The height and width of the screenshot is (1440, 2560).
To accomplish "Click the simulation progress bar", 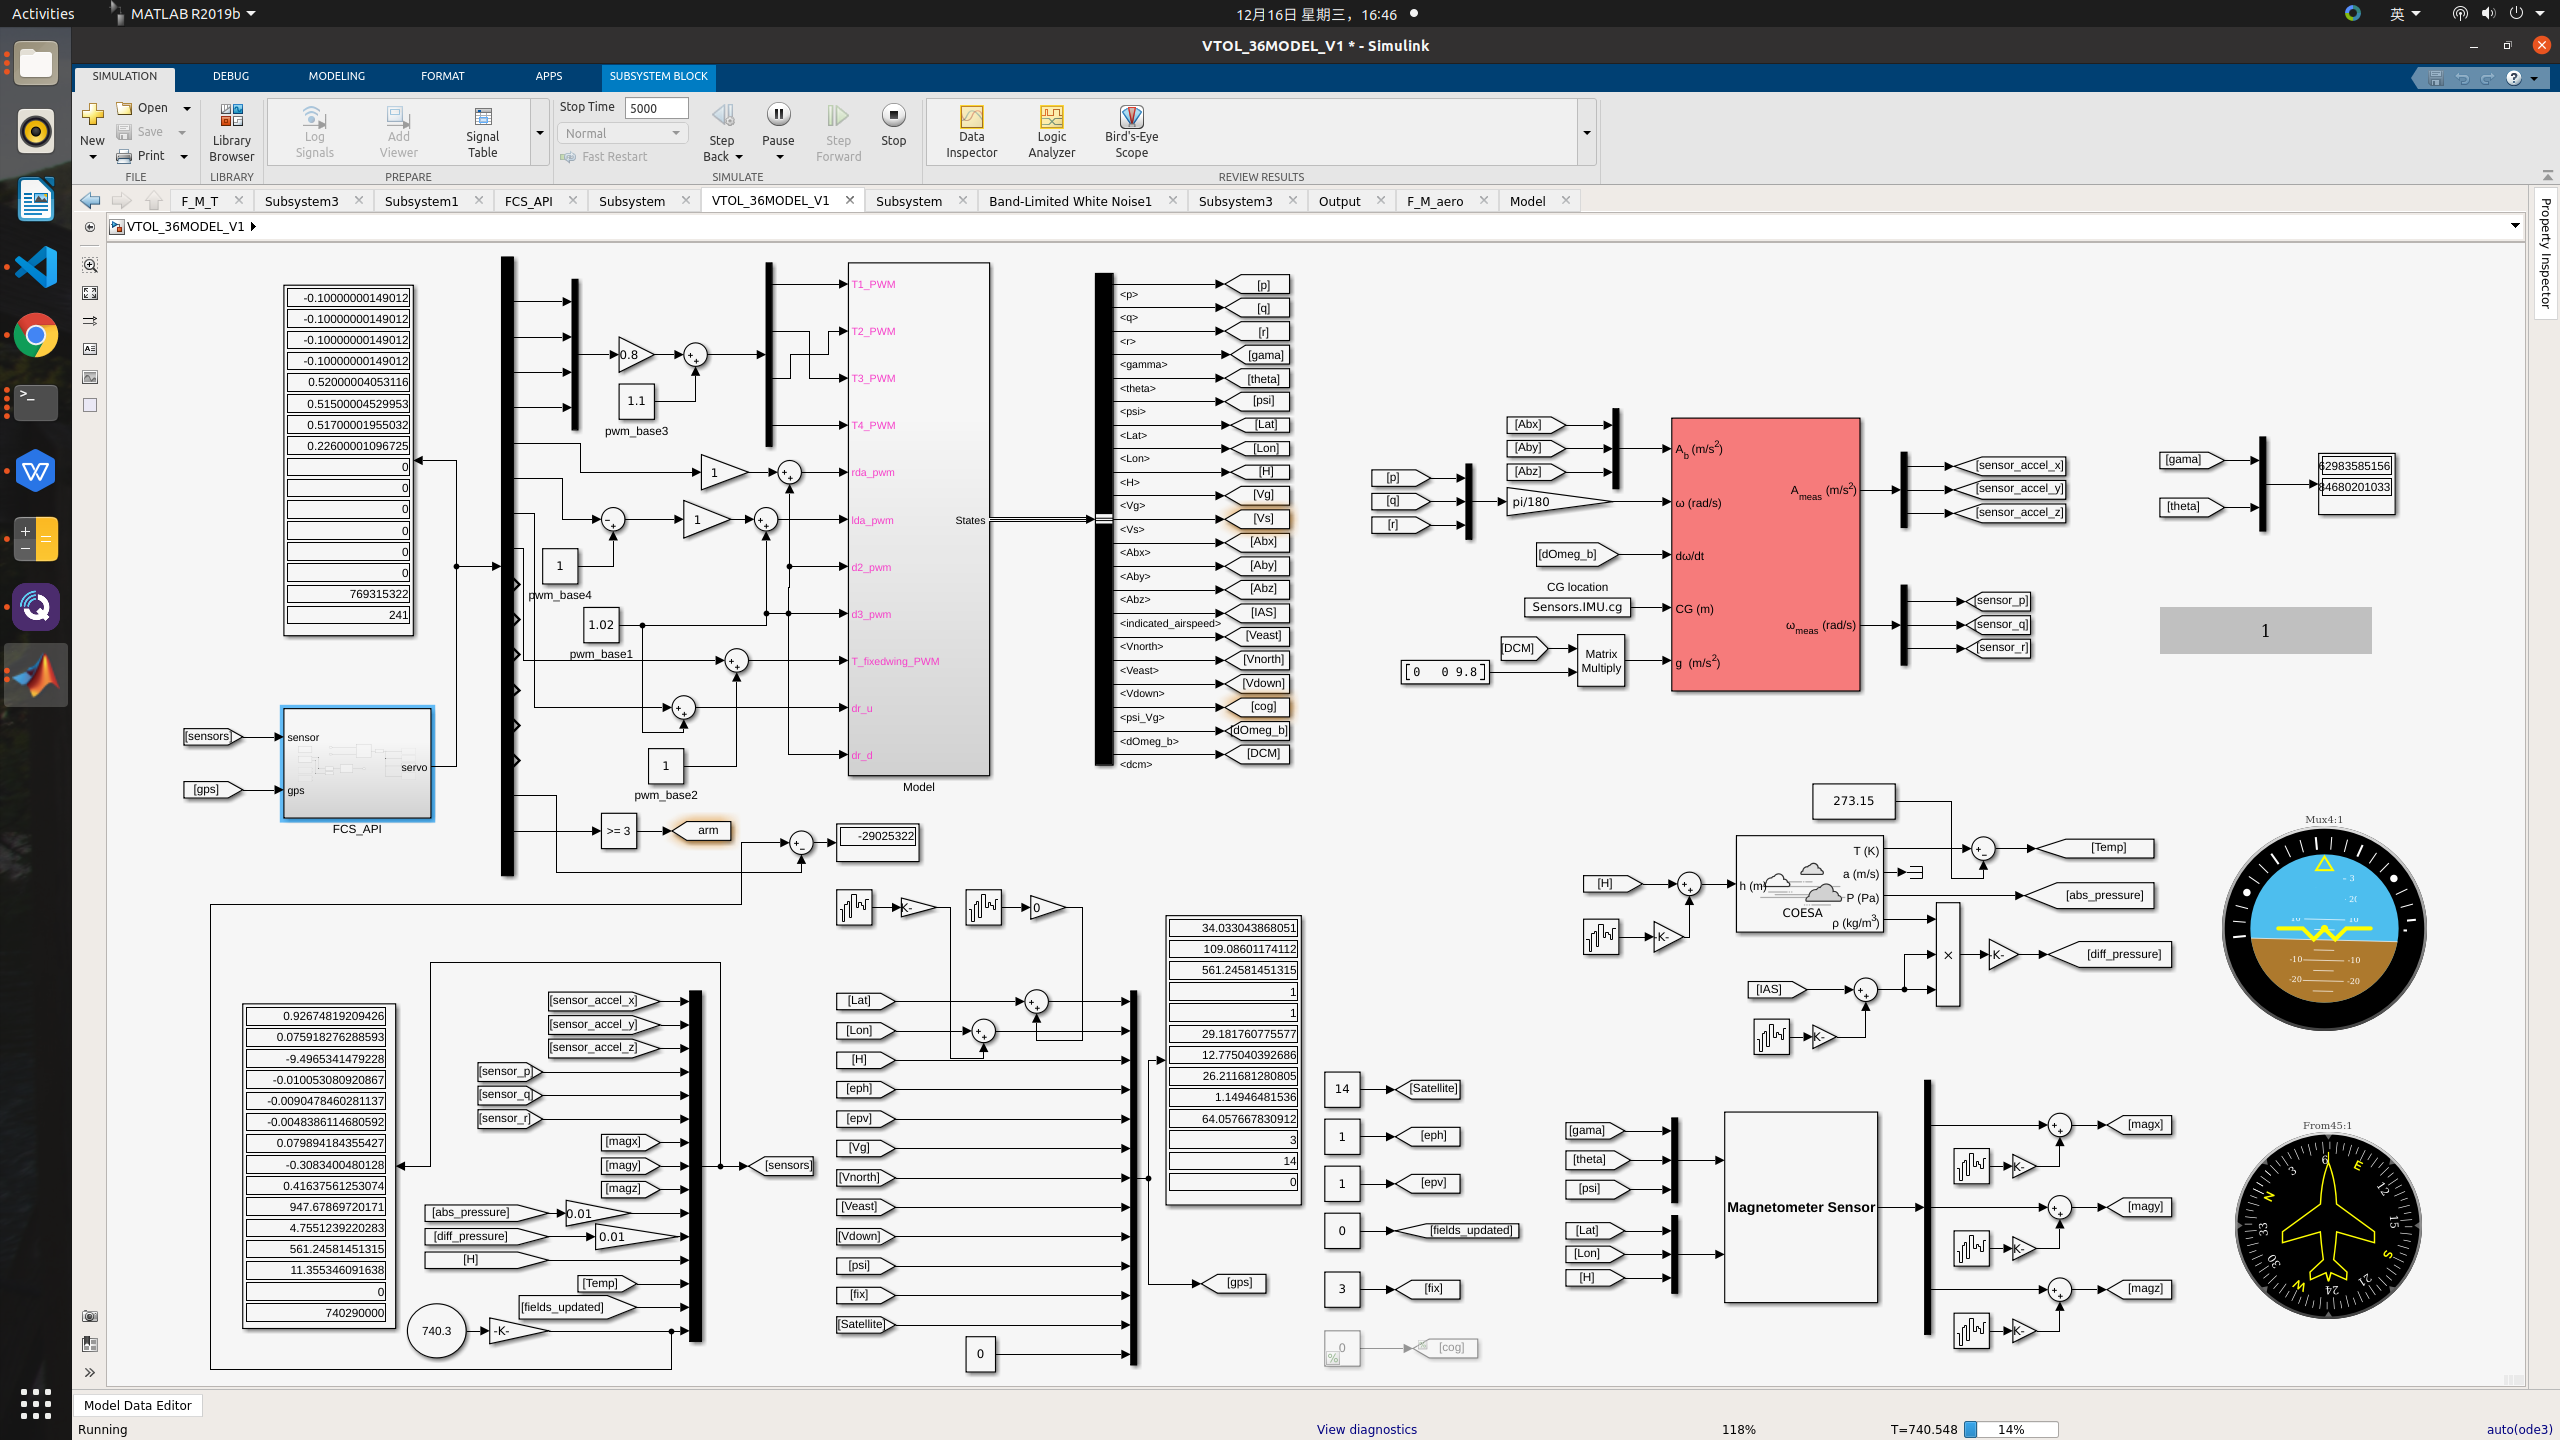I will tap(2011, 1429).
